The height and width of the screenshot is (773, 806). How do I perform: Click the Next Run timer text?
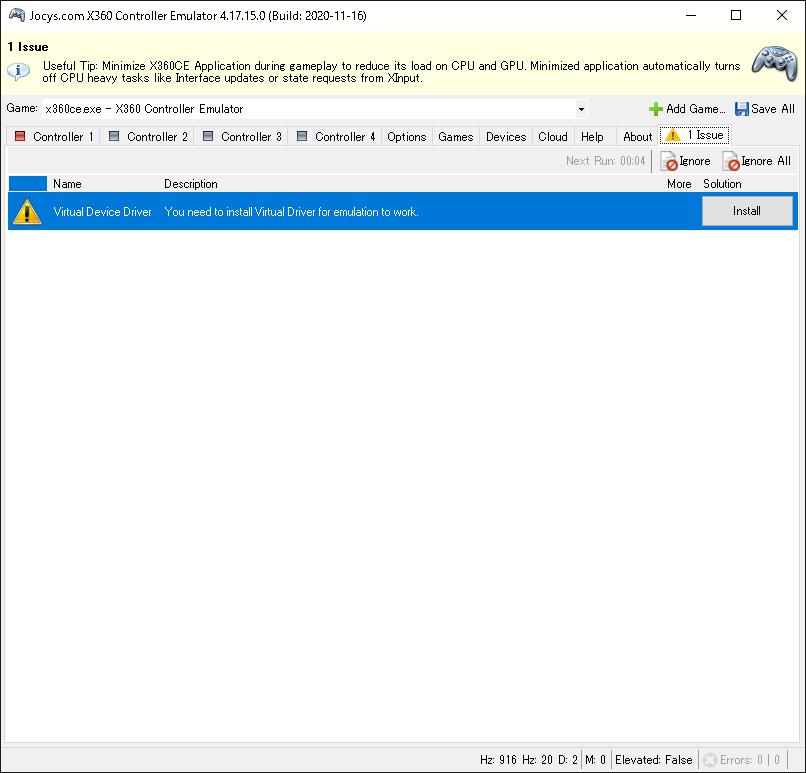pos(605,161)
